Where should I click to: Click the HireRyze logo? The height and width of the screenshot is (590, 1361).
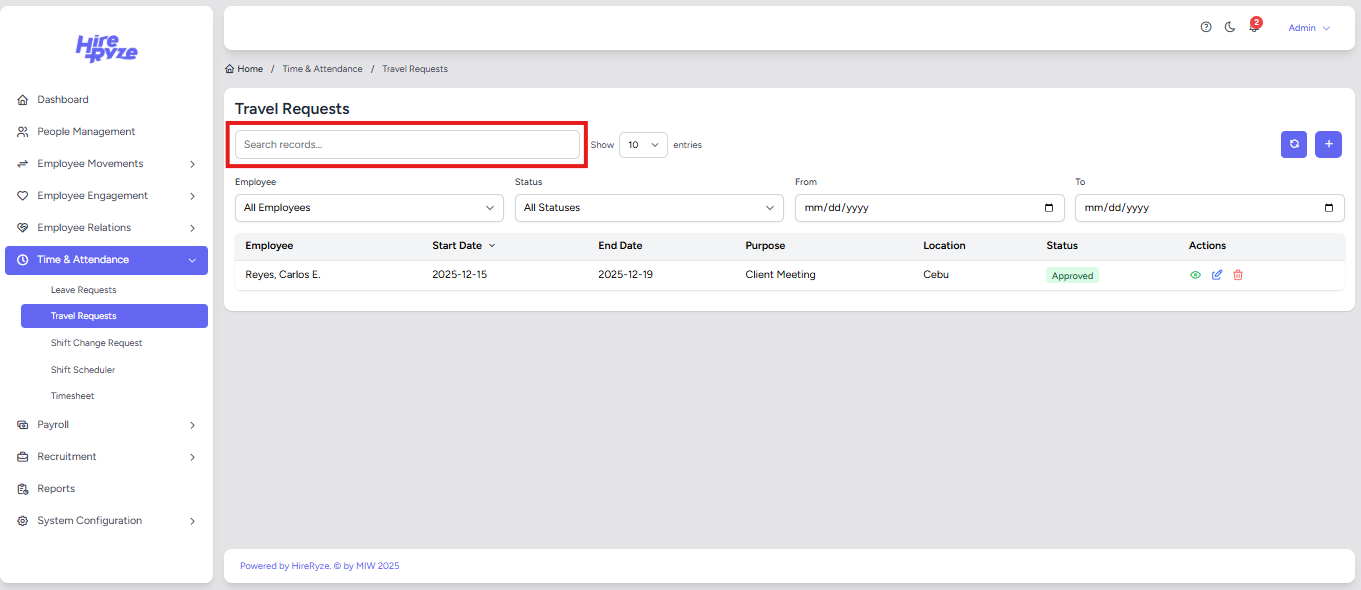(x=107, y=48)
